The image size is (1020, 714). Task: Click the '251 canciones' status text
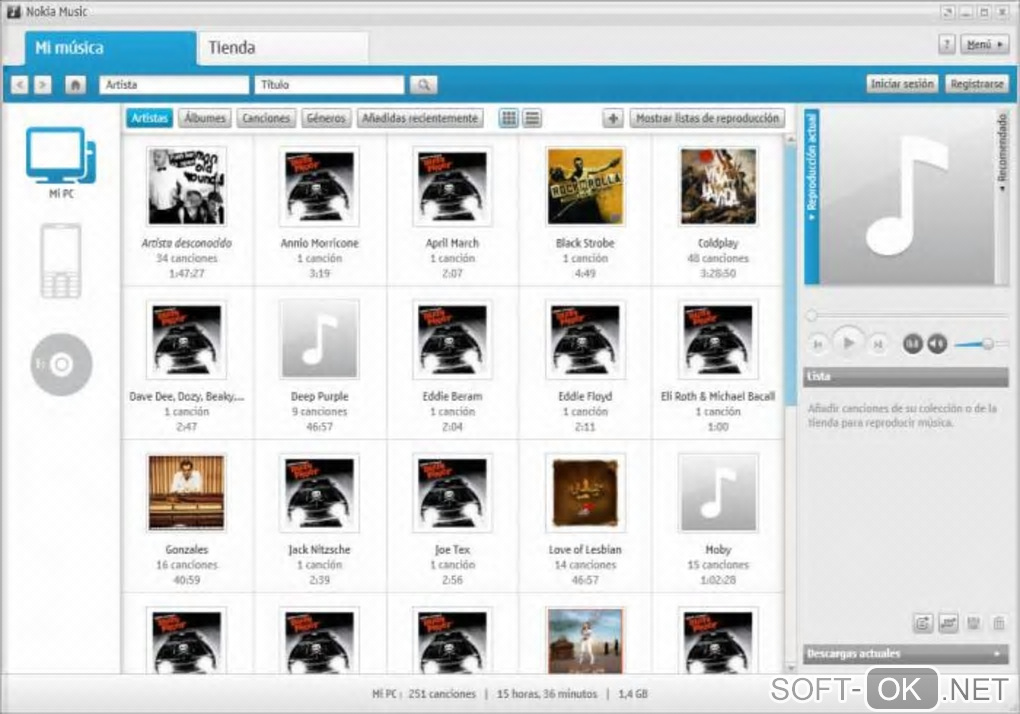click(x=442, y=694)
